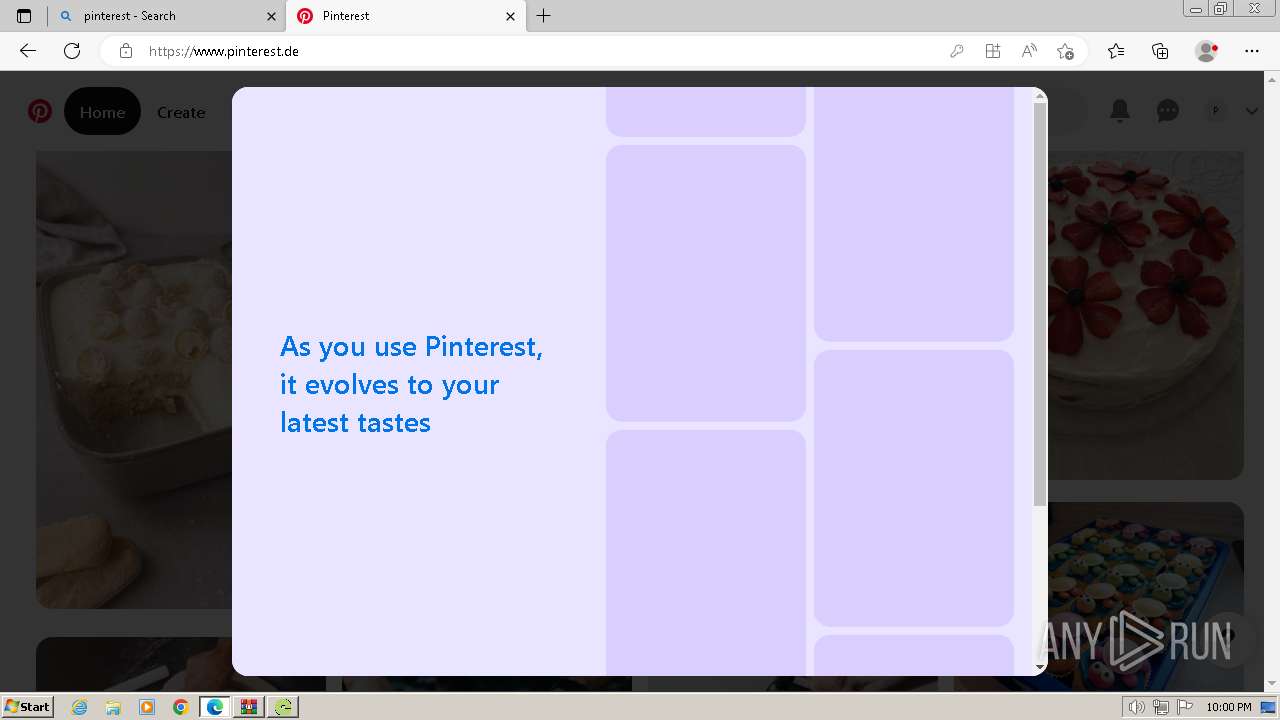Open File Explorer from the taskbar
This screenshot has width=1280, height=720.
[x=113, y=707]
